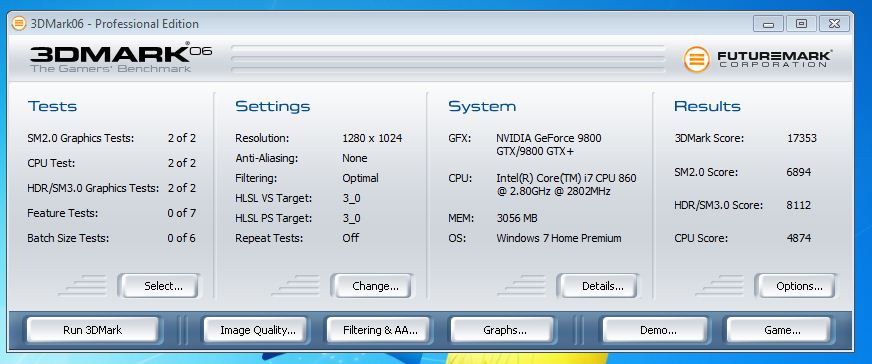Click the NVIDIA GeForce 9800 GFX text
The width and height of the screenshot is (872, 364).
click(549, 144)
